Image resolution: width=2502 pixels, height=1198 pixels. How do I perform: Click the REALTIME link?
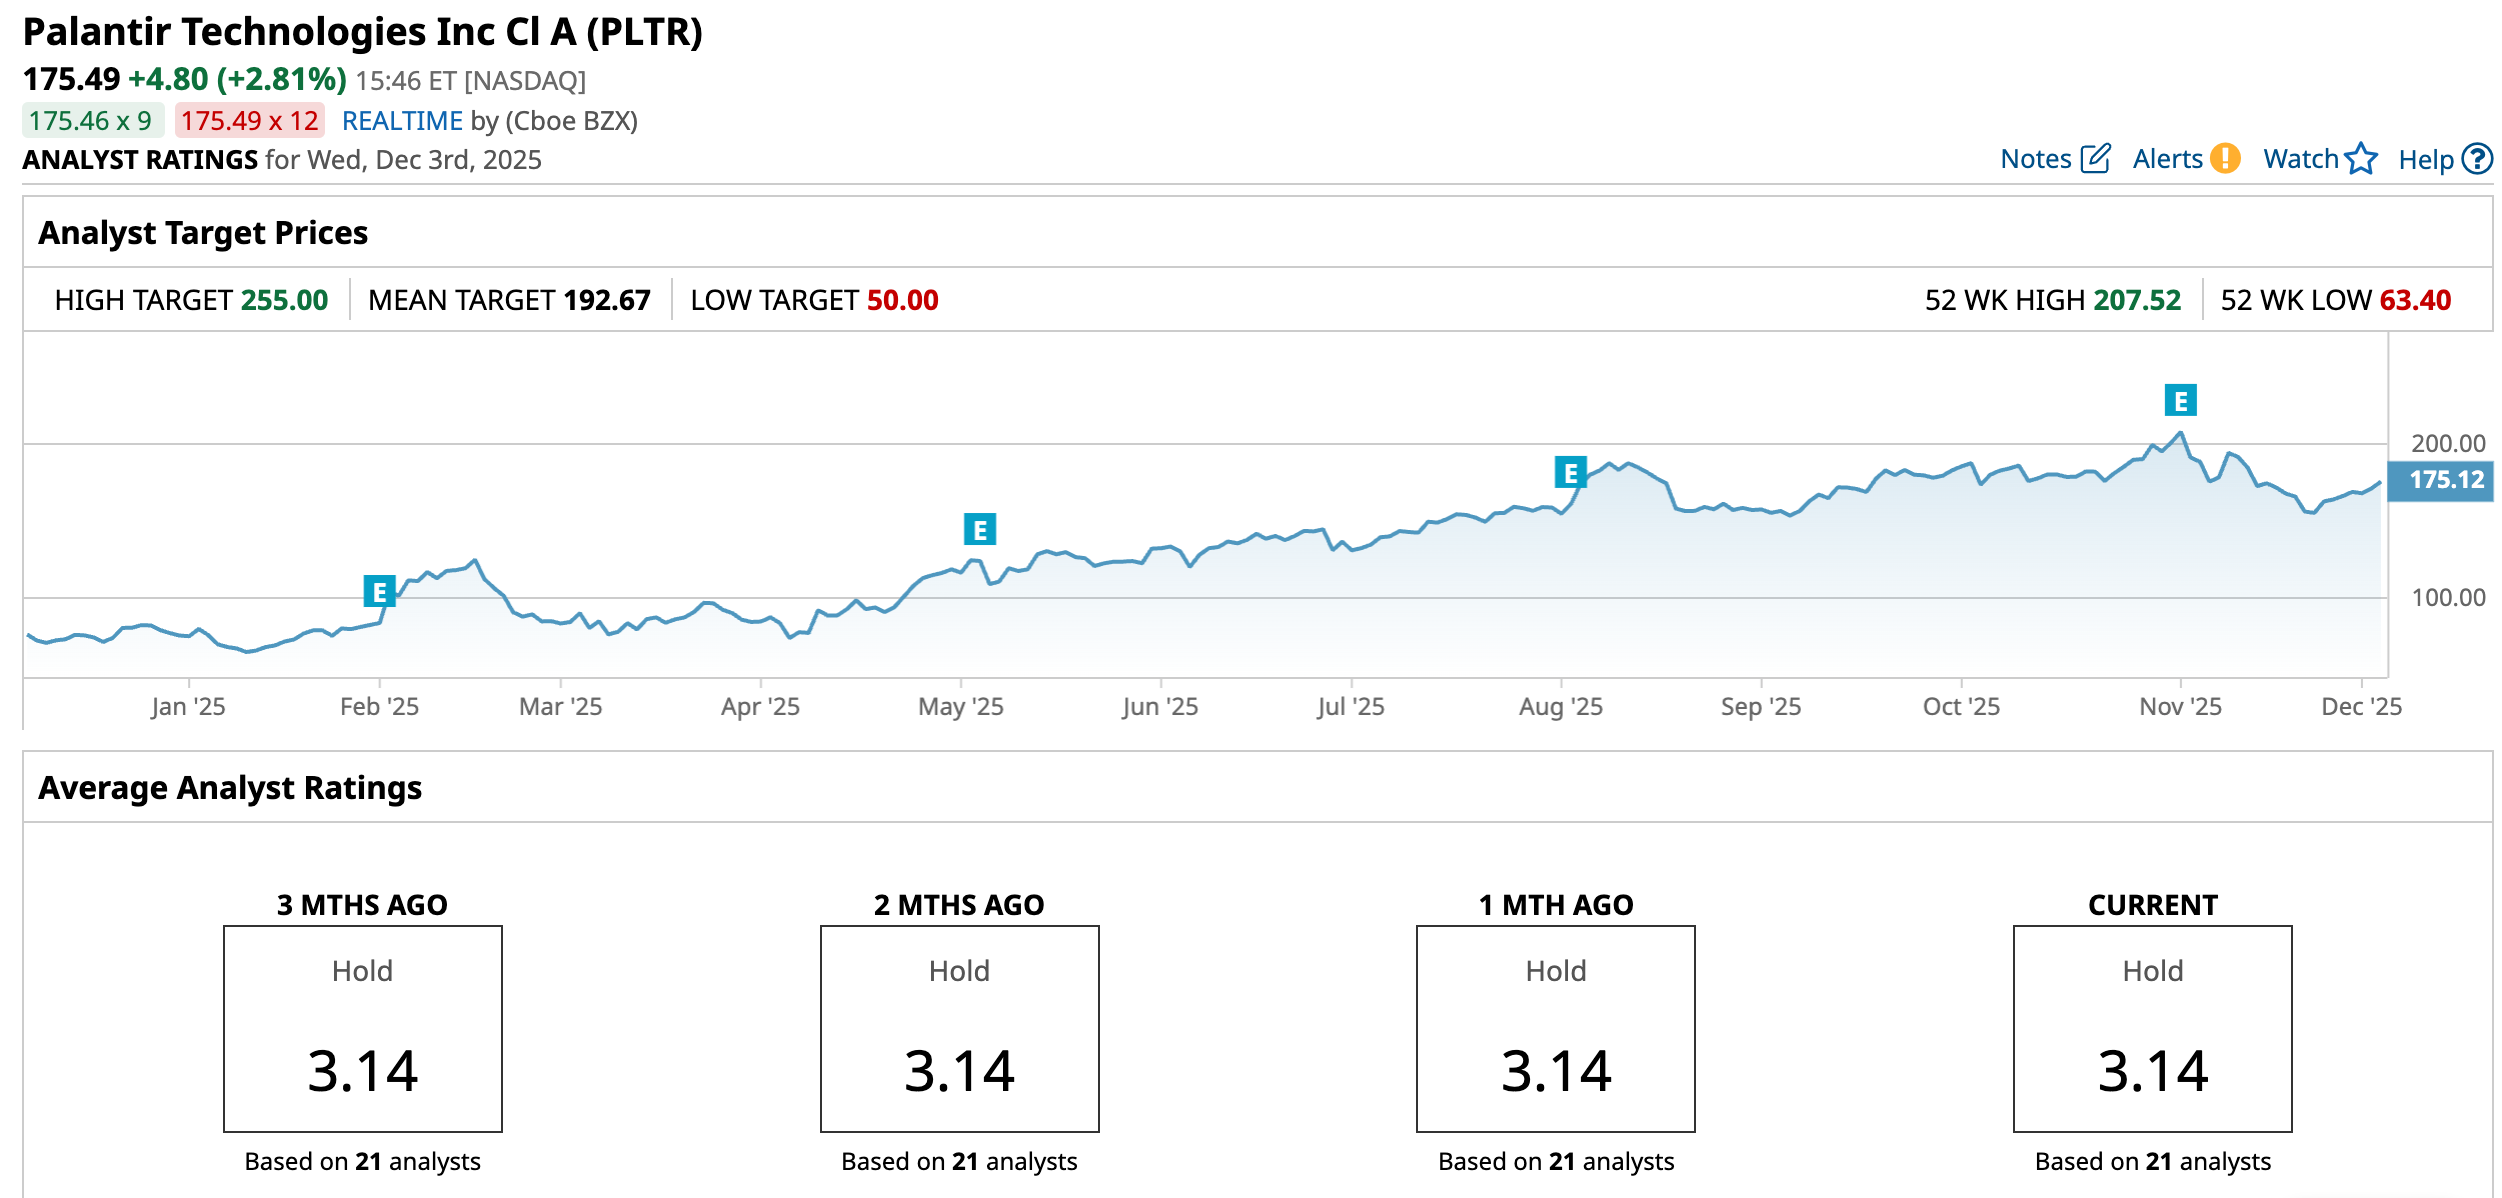[x=402, y=121]
